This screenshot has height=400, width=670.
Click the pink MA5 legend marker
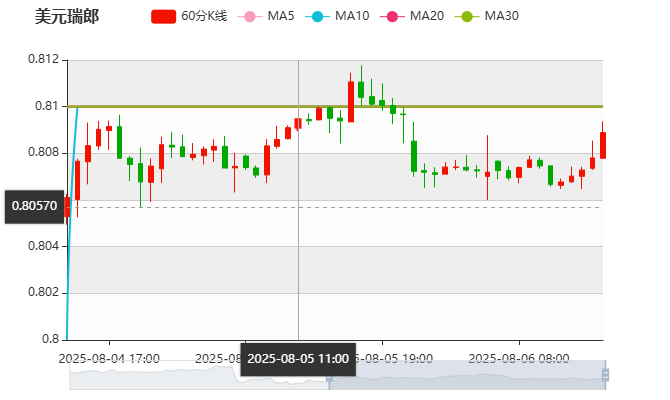tap(250, 16)
